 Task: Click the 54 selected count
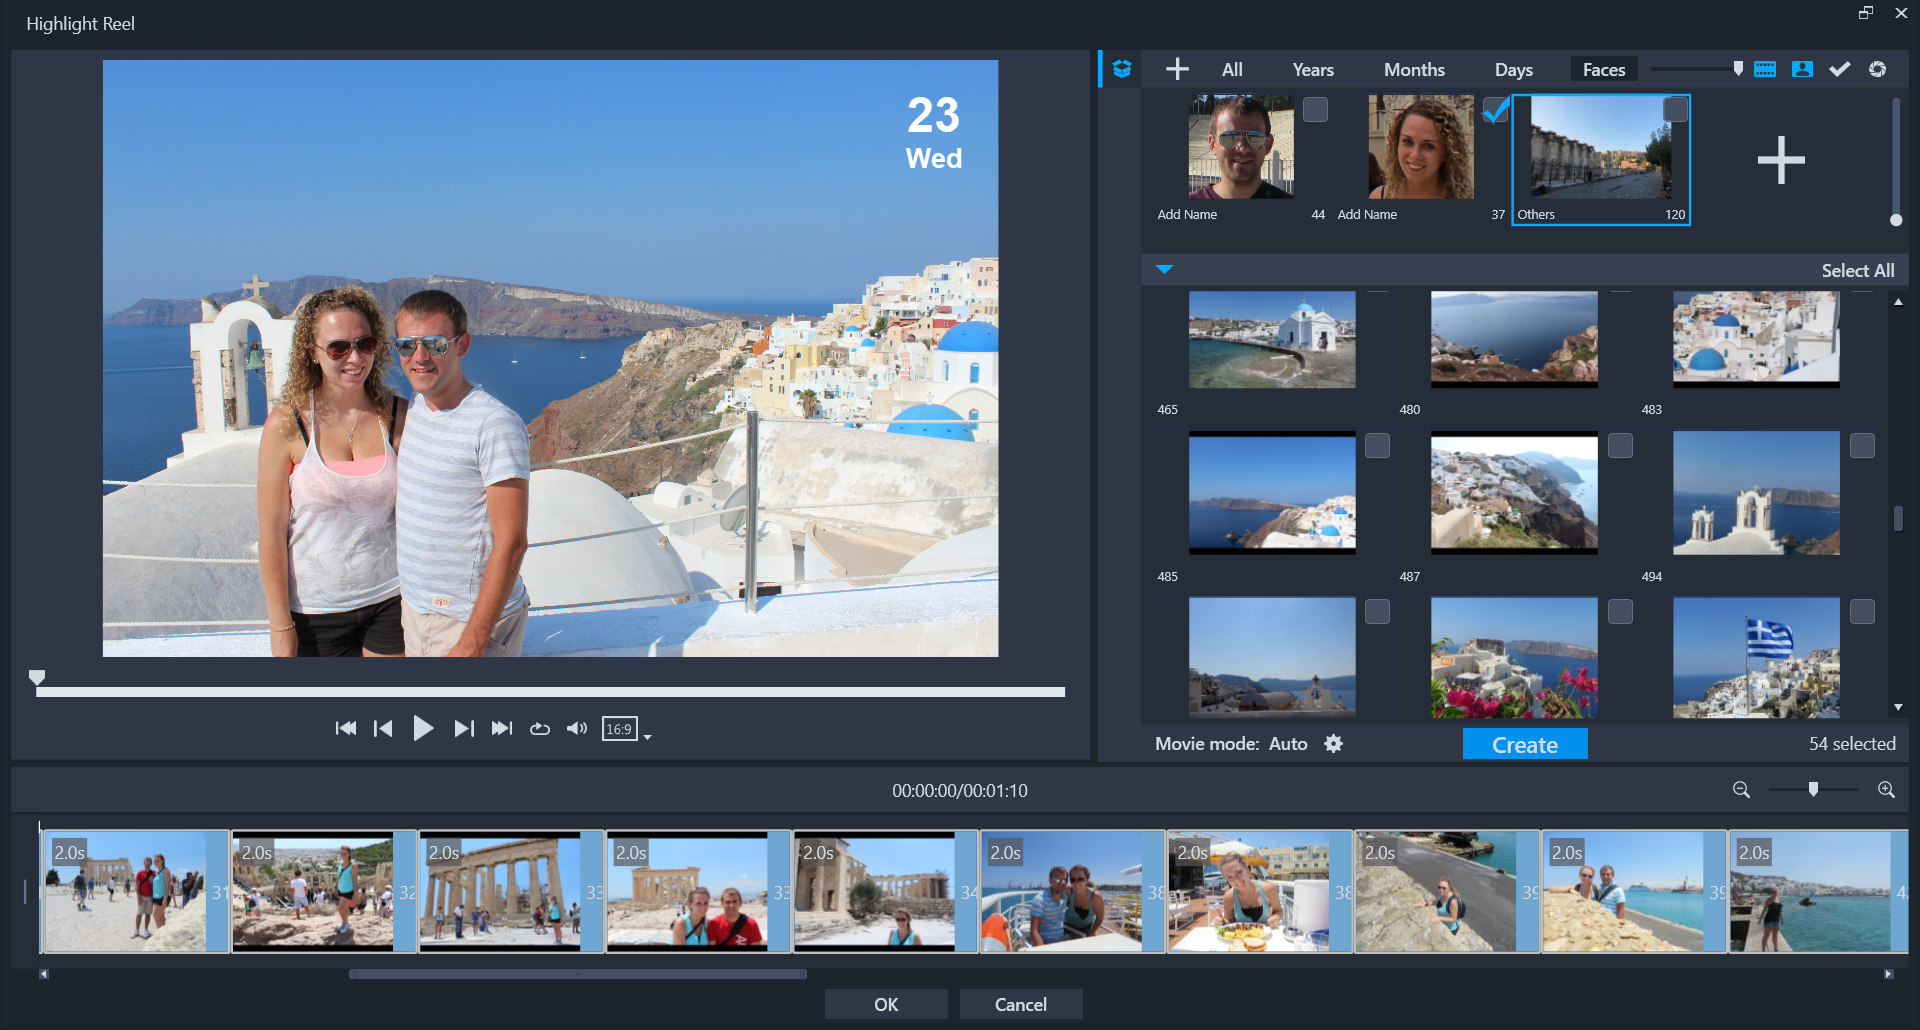[1852, 744]
